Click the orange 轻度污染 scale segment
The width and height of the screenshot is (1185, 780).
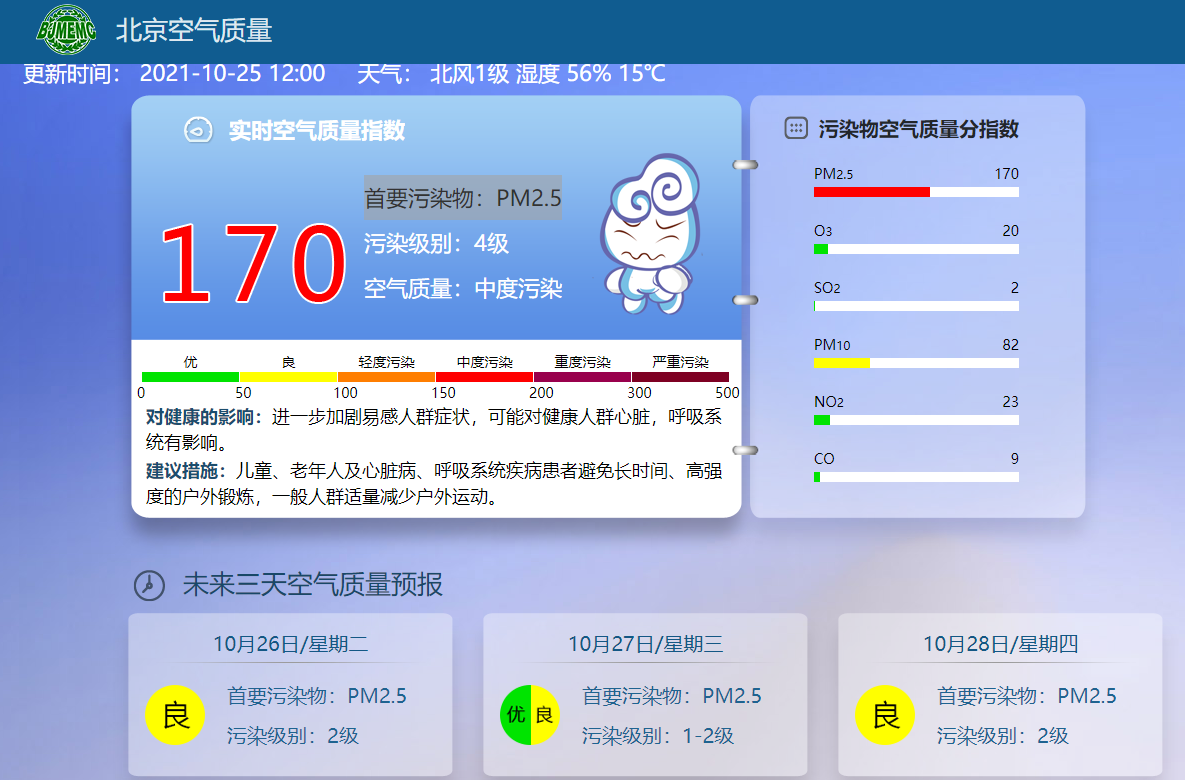pos(386,377)
